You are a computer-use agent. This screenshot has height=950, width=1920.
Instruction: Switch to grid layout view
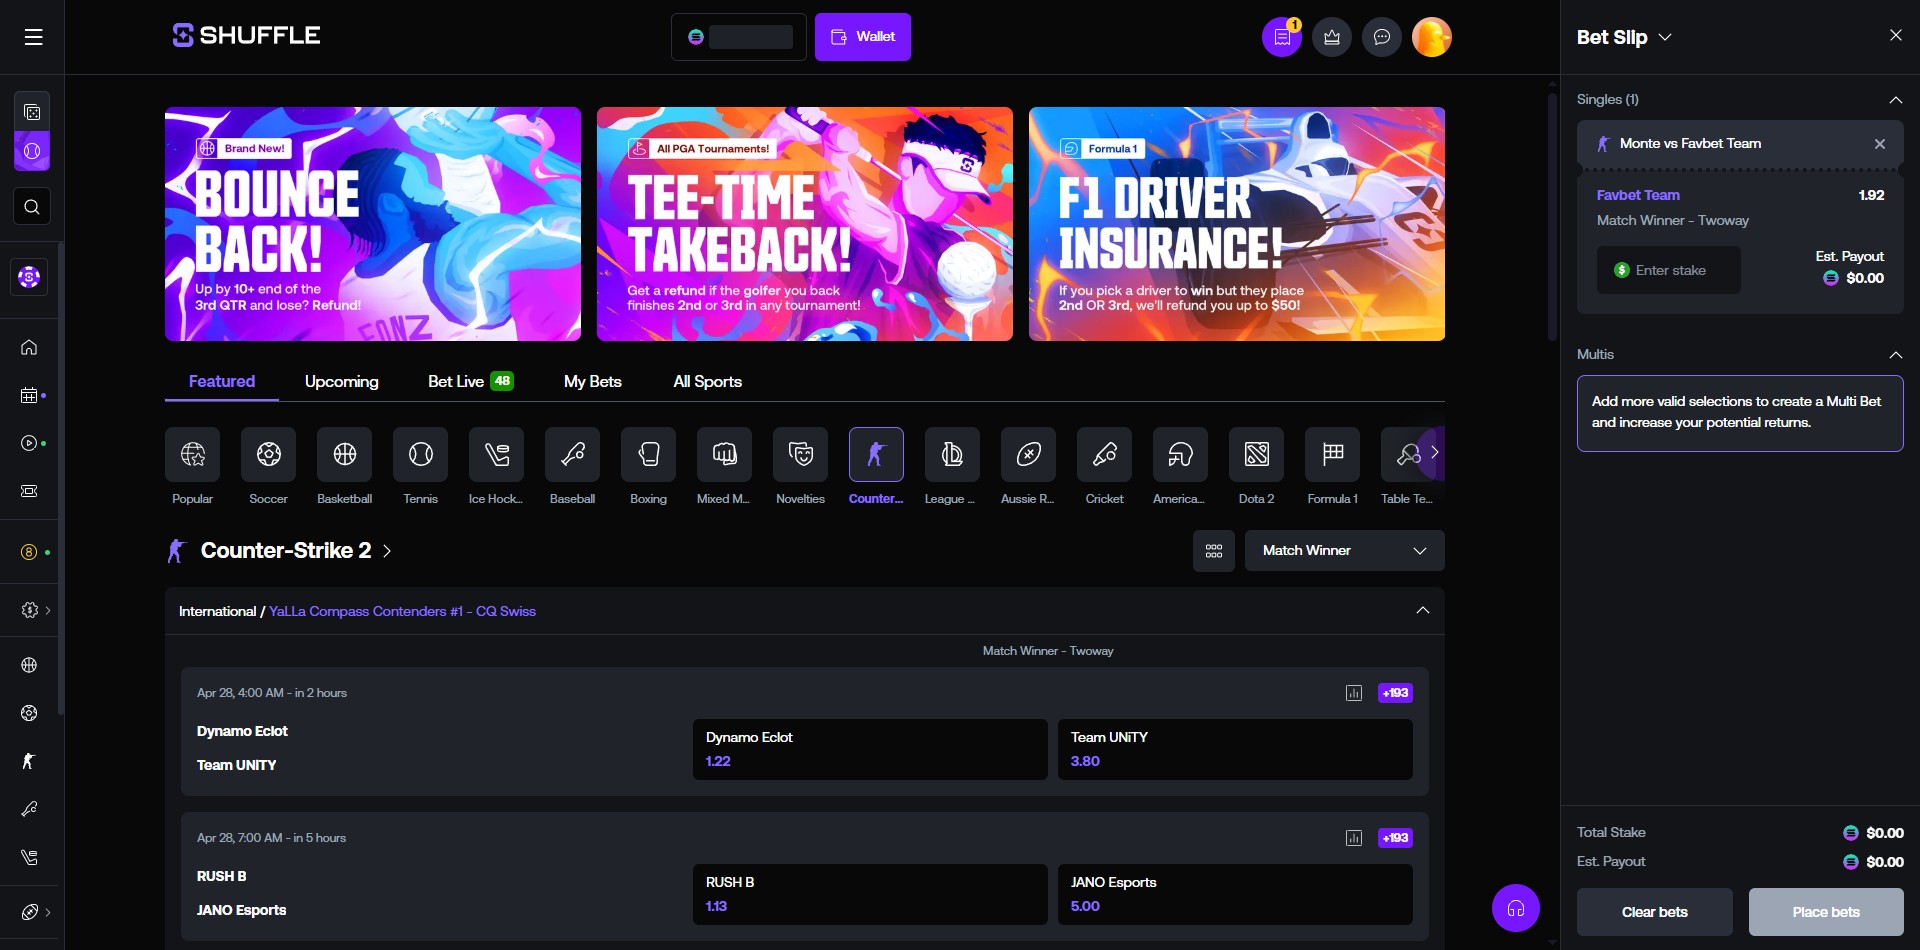pos(1214,551)
